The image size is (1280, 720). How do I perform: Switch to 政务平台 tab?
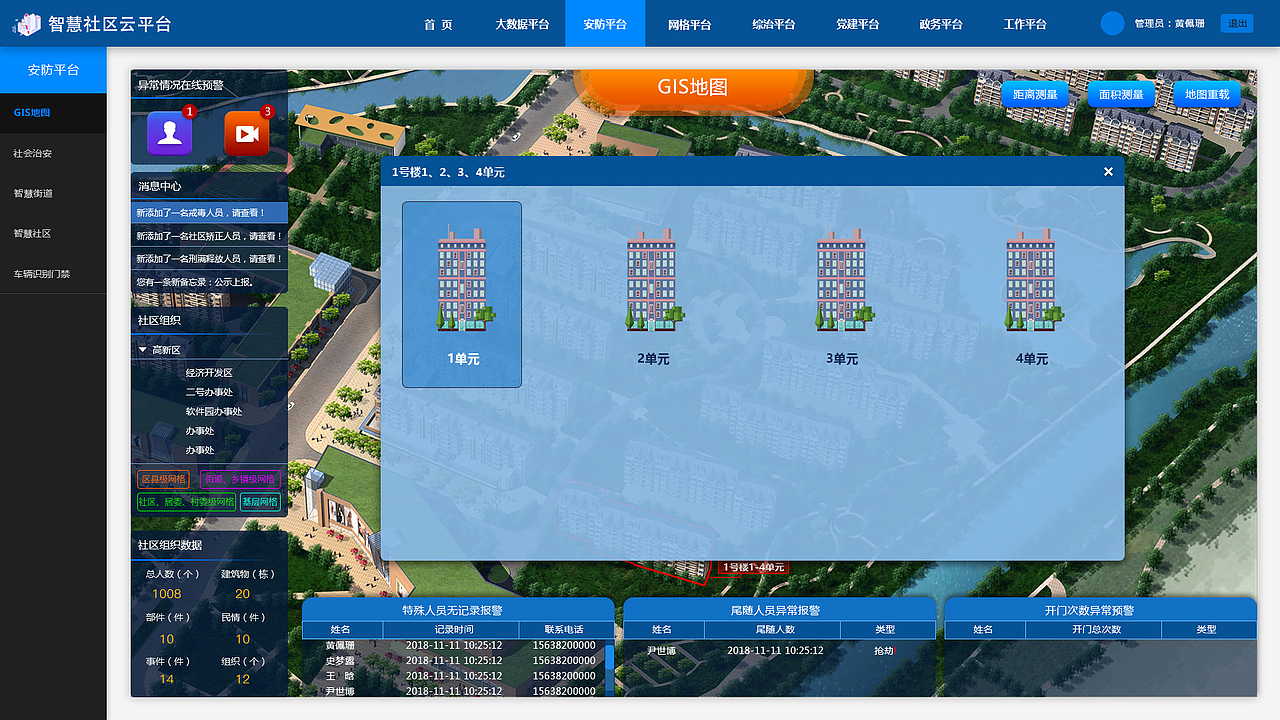pos(941,24)
